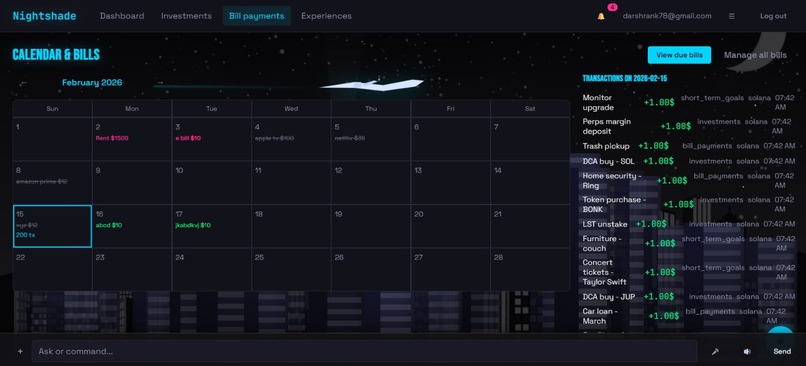
Task: Open the hamburger menu icon
Action: (731, 16)
